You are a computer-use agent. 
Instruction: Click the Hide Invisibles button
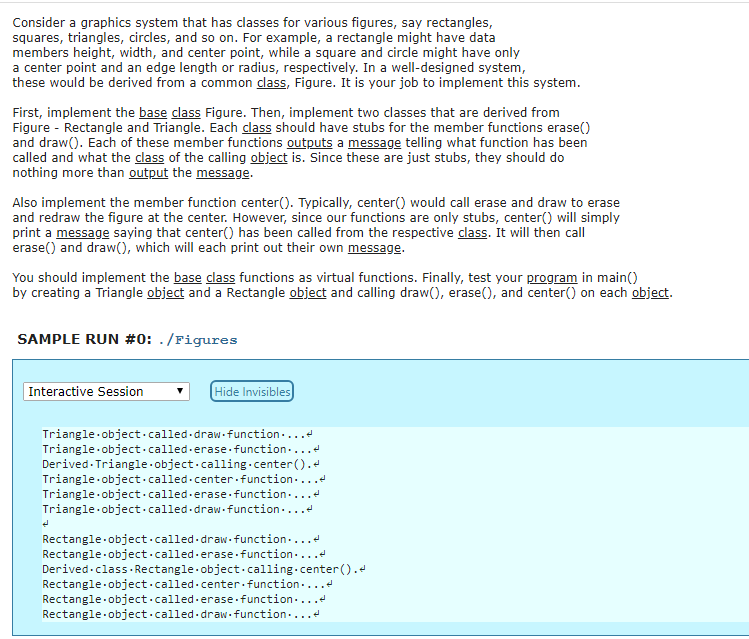pos(252,392)
